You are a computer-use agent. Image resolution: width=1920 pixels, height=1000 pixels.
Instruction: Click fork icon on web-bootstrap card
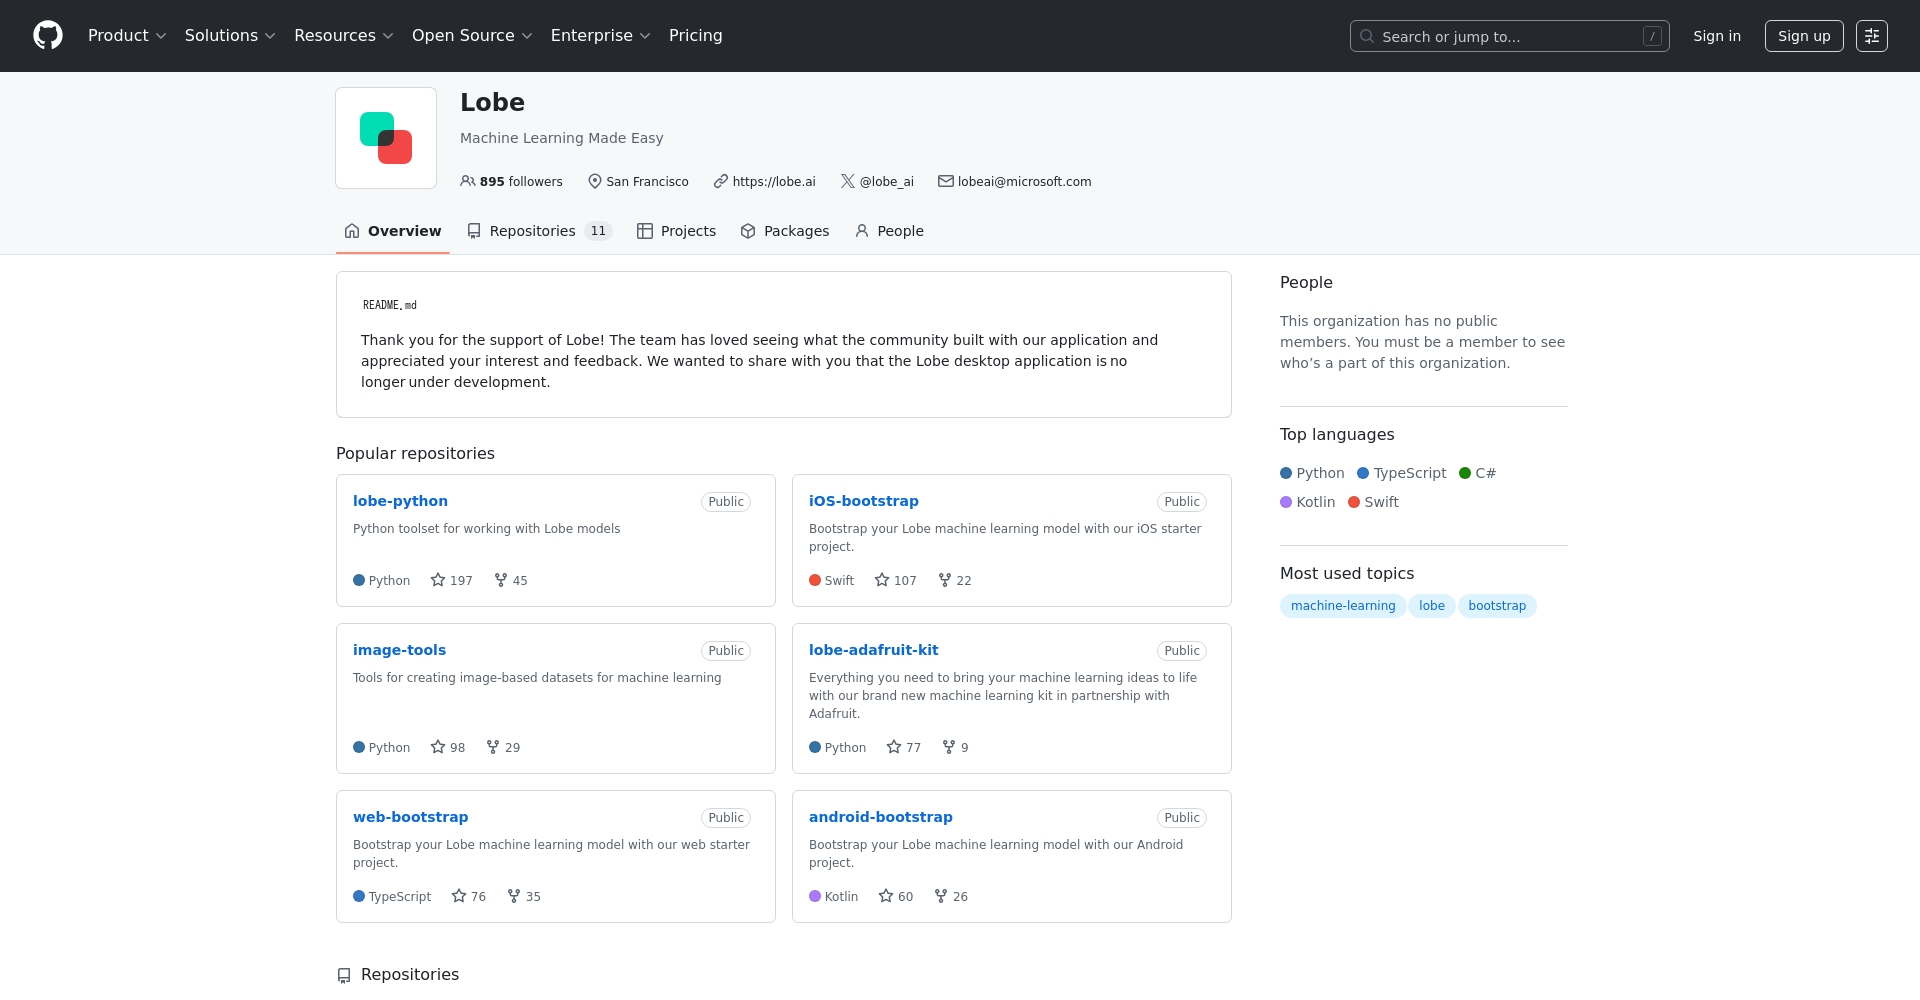tap(514, 896)
